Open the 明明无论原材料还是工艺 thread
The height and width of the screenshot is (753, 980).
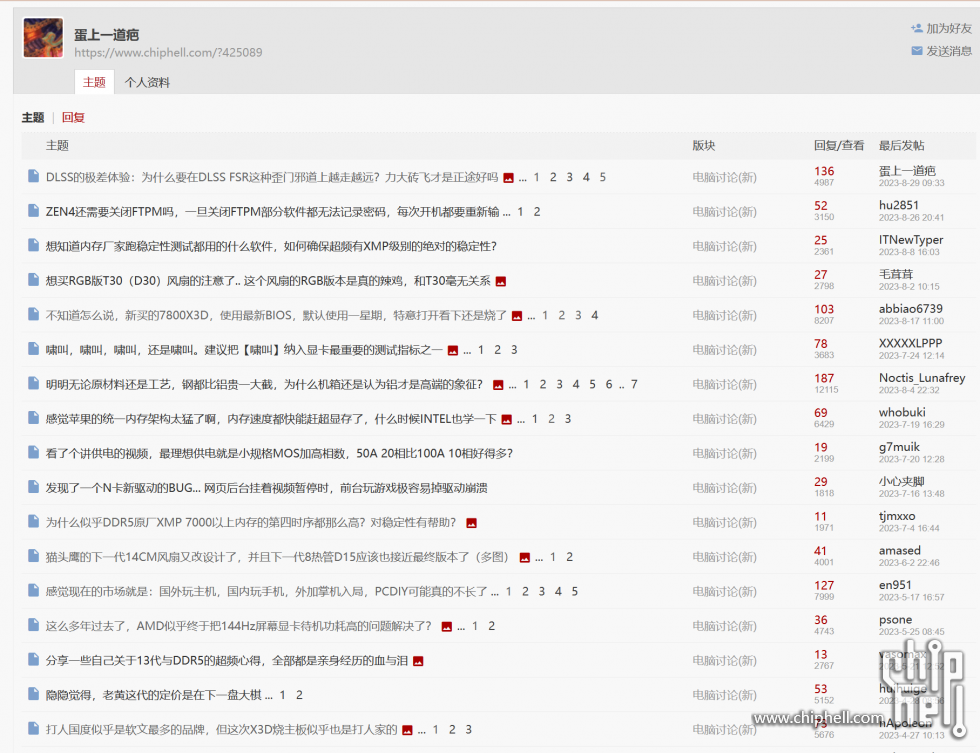(264, 384)
